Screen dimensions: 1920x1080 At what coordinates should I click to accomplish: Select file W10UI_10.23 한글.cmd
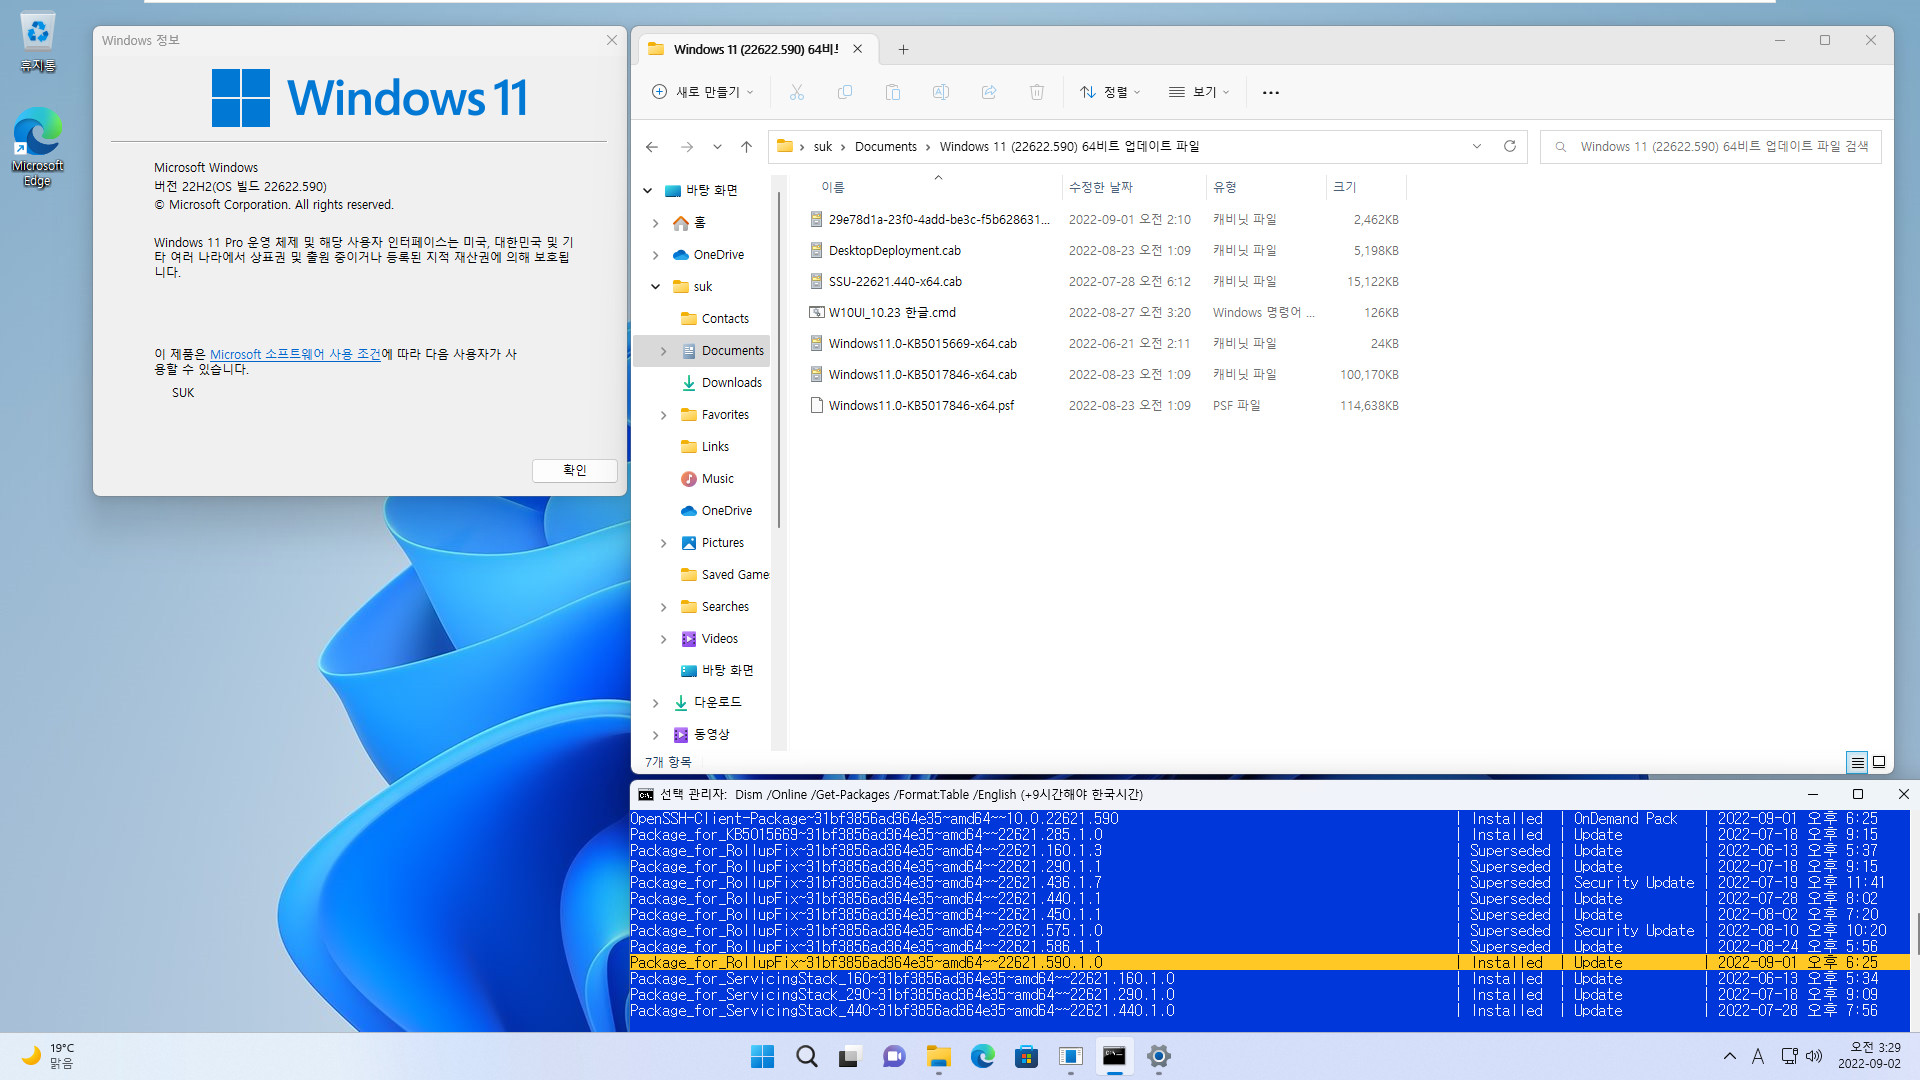pyautogui.click(x=892, y=313)
